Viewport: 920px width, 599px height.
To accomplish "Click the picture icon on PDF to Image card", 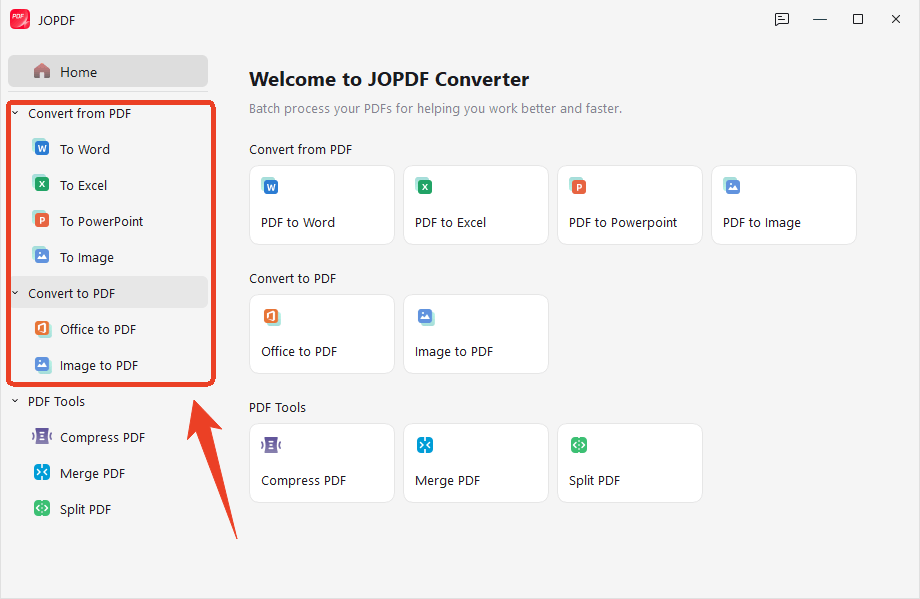I will point(732,186).
